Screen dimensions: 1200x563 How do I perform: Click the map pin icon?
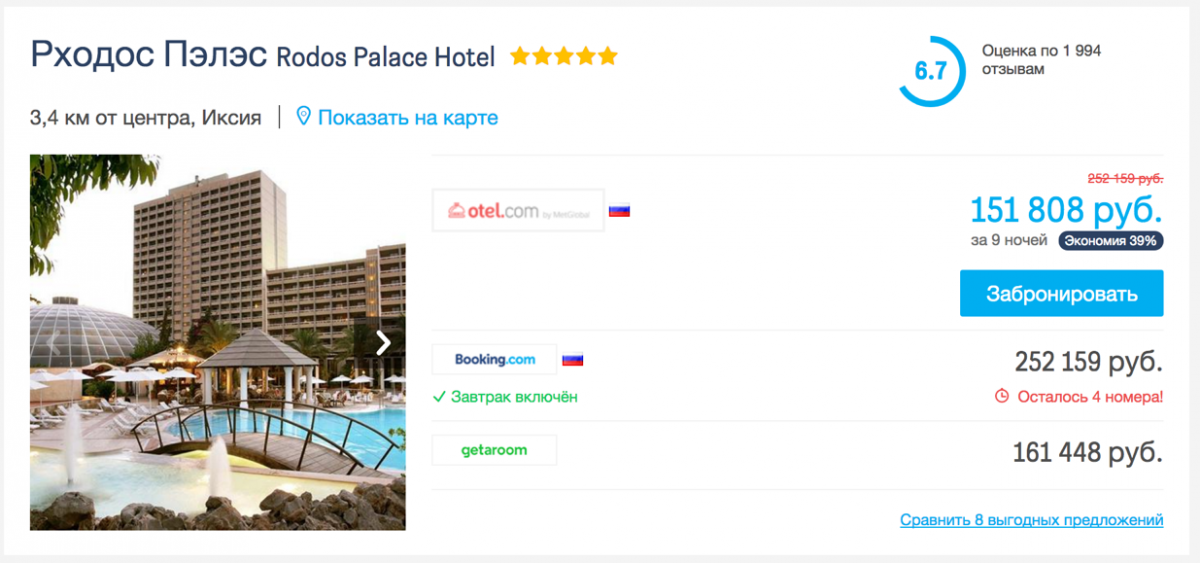(x=304, y=117)
